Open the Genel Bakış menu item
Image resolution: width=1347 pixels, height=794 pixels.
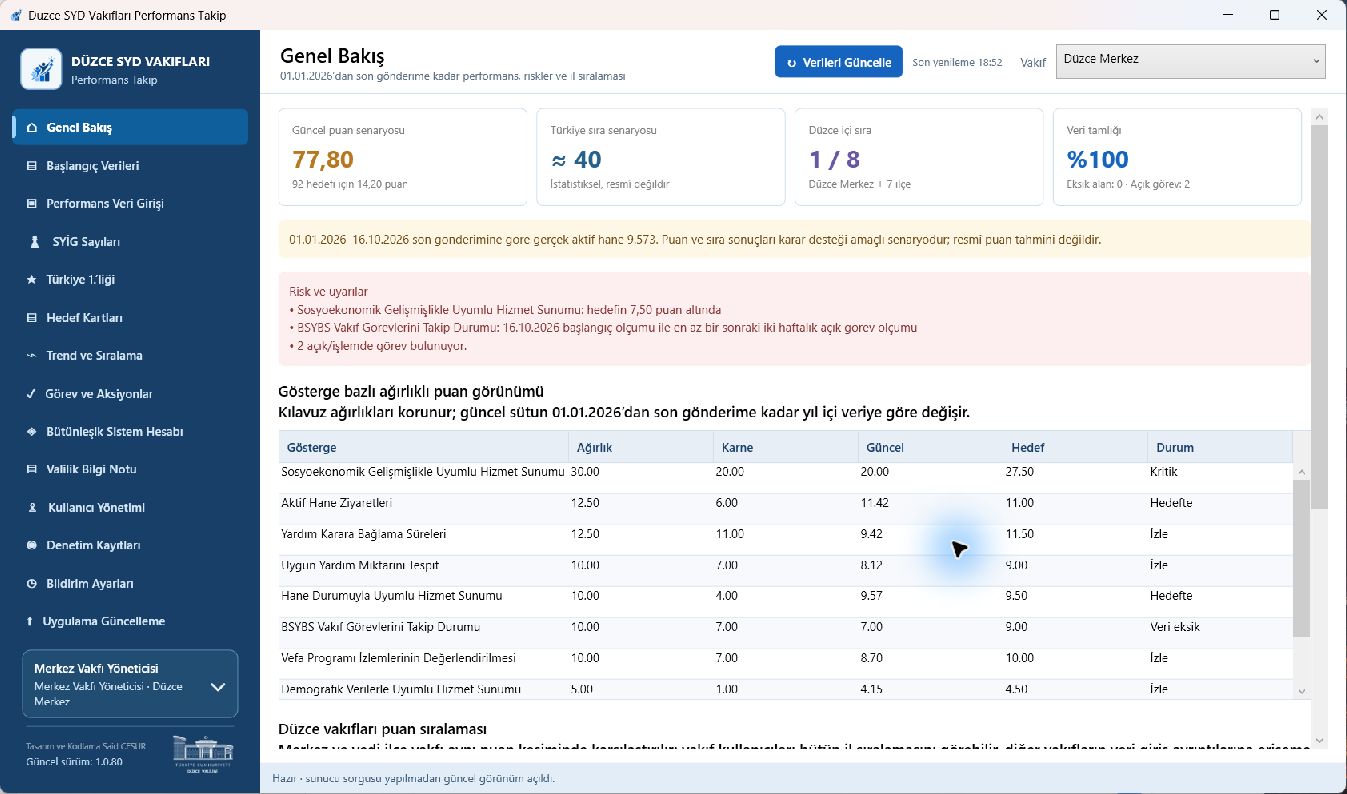[130, 127]
